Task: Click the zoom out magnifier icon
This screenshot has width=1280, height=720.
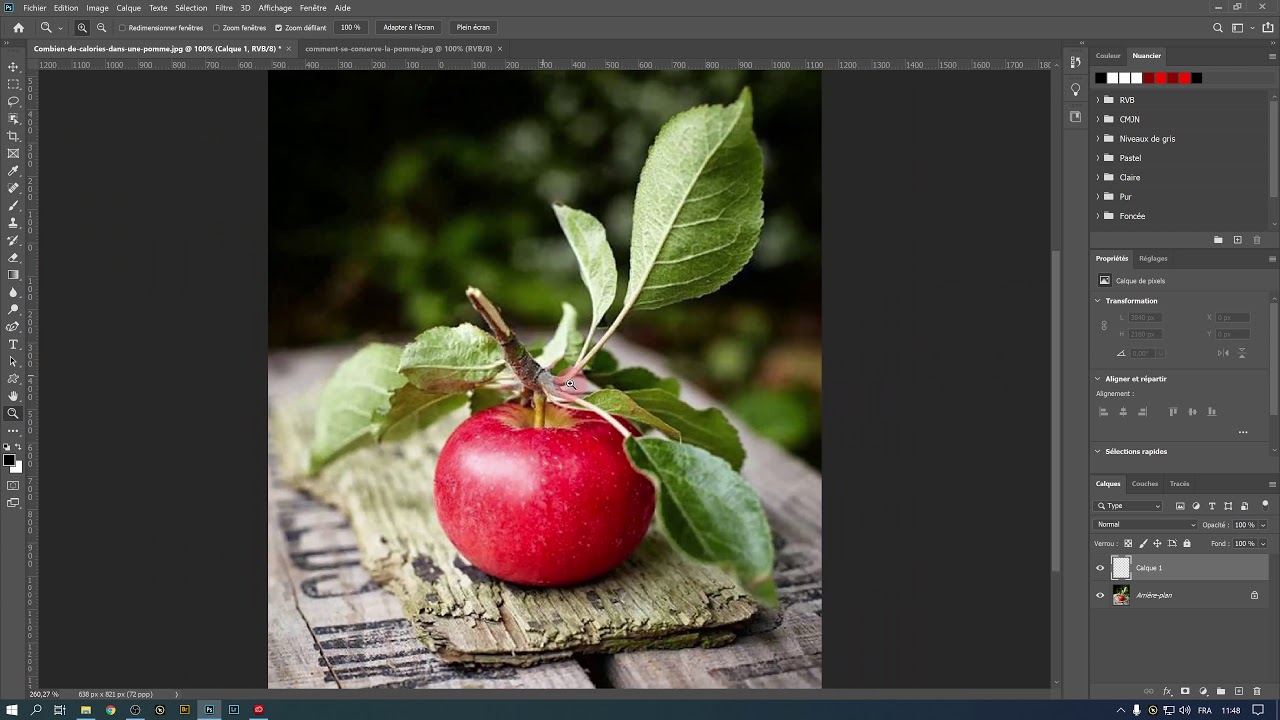Action: (101, 28)
